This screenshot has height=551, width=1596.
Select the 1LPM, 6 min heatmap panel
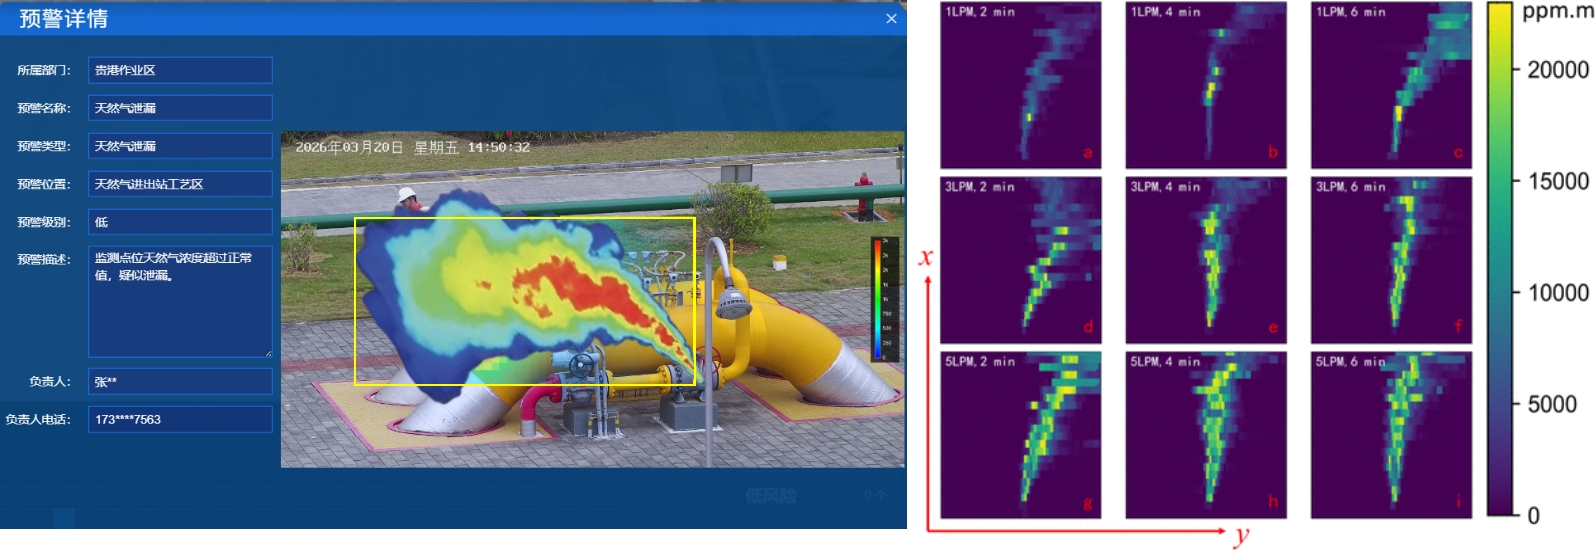[x=1391, y=85]
